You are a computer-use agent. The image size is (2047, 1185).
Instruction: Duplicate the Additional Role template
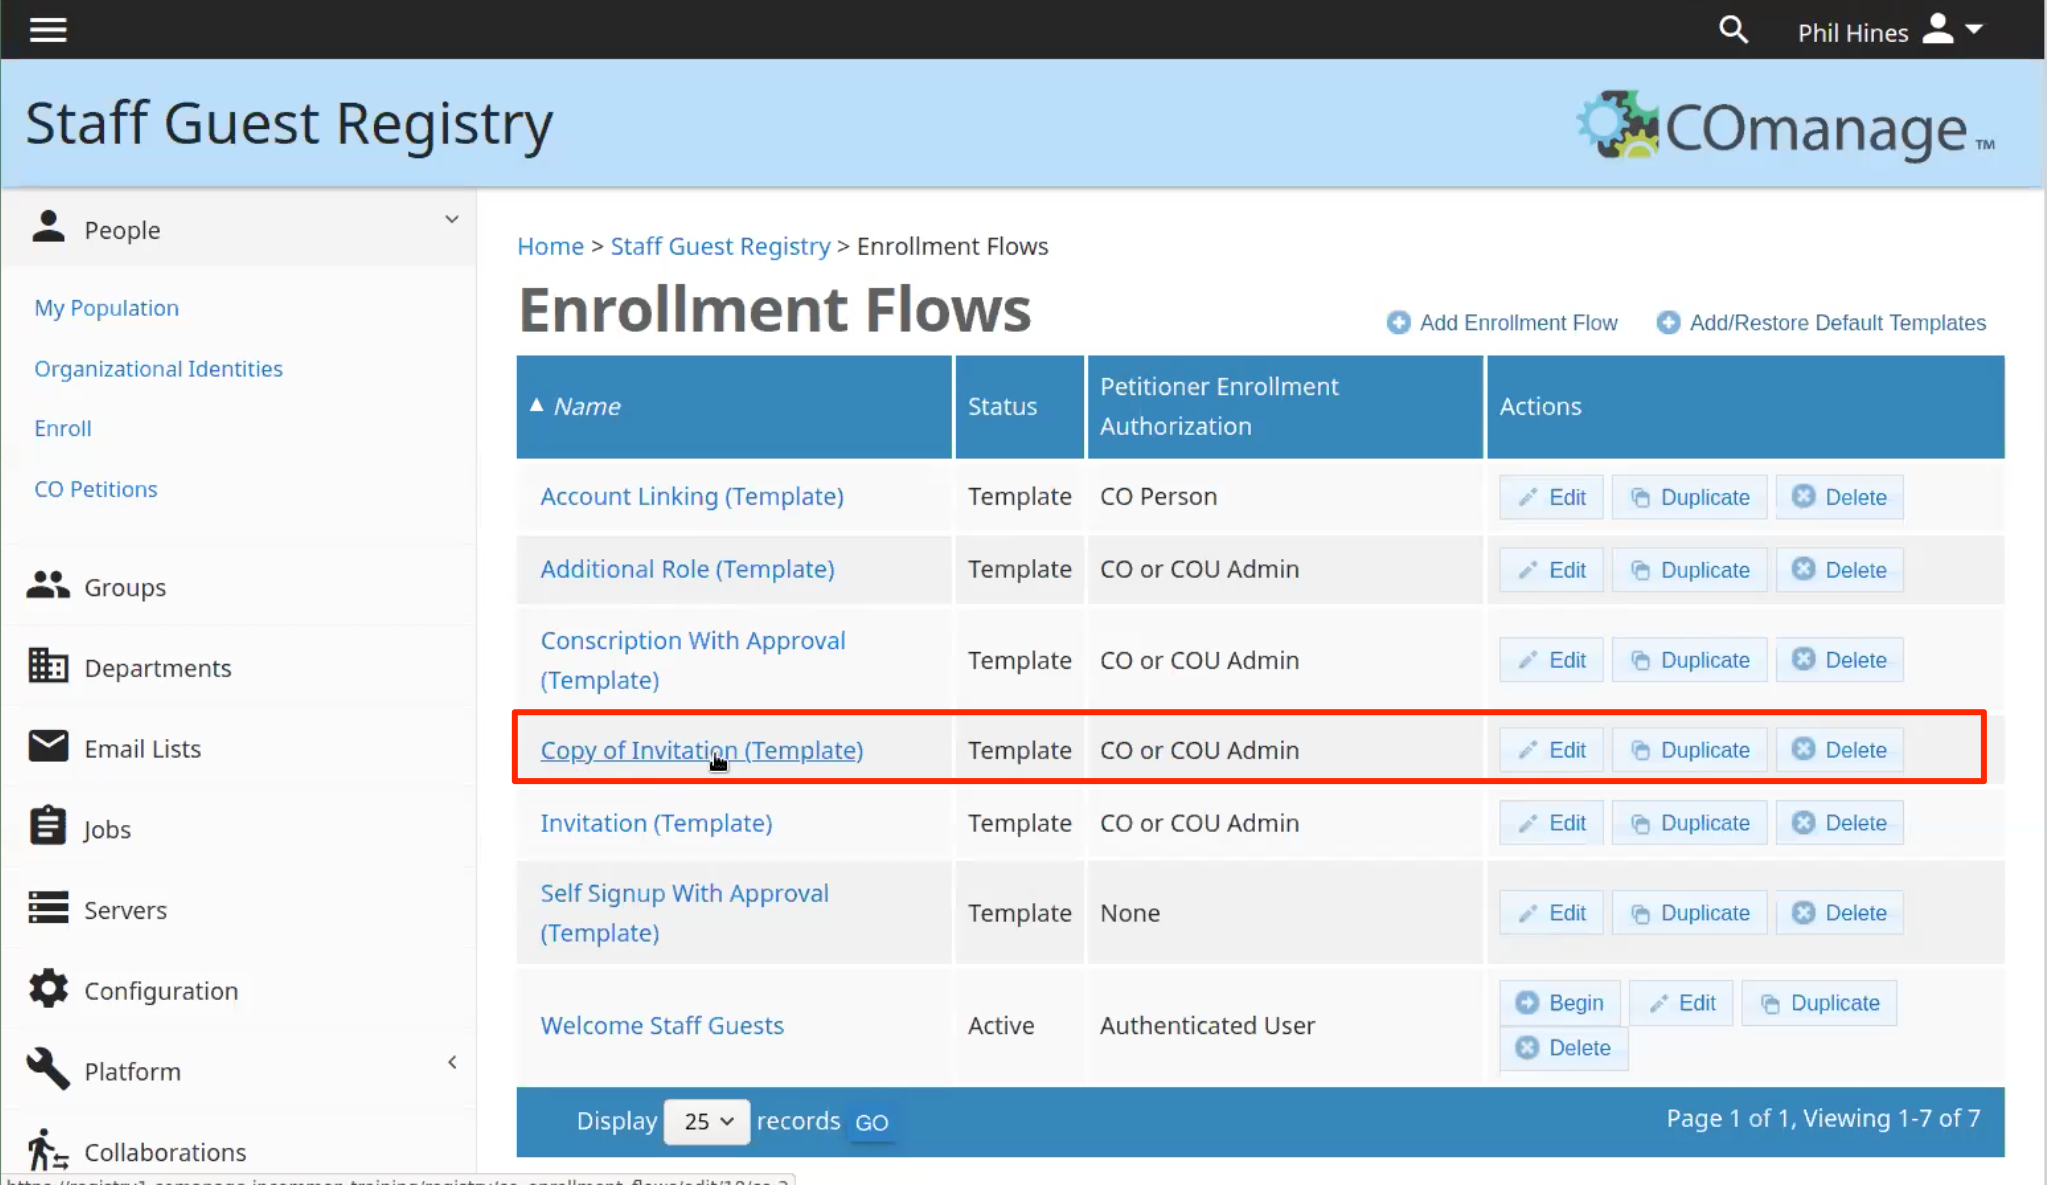tap(1689, 570)
